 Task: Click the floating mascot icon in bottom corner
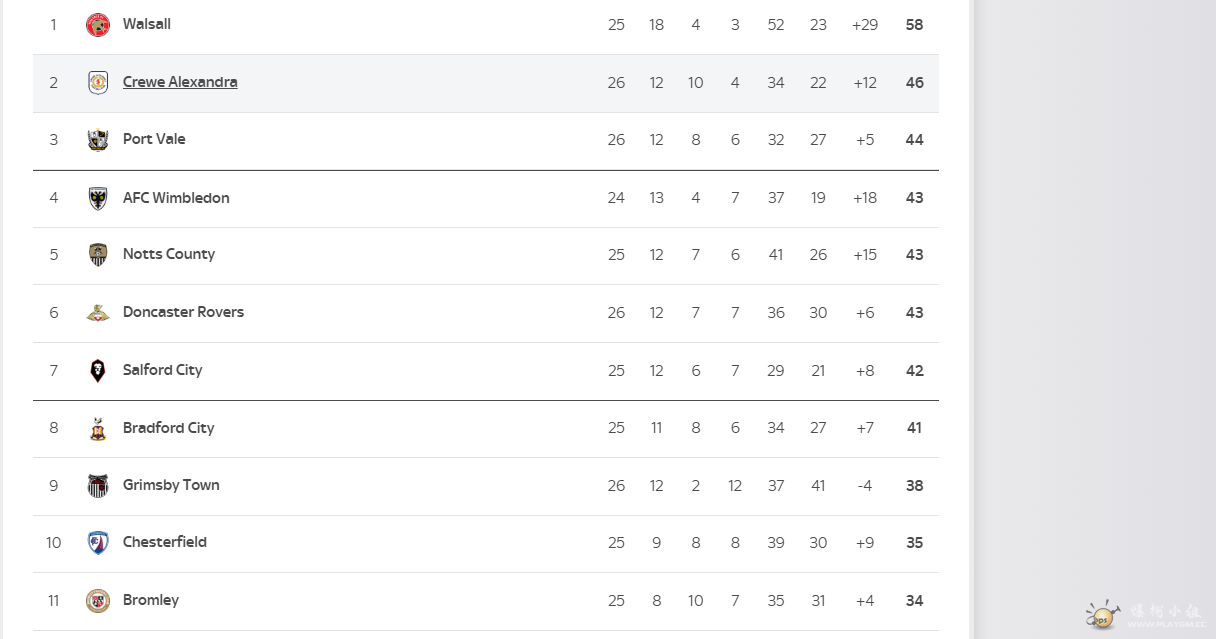click(x=1103, y=615)
